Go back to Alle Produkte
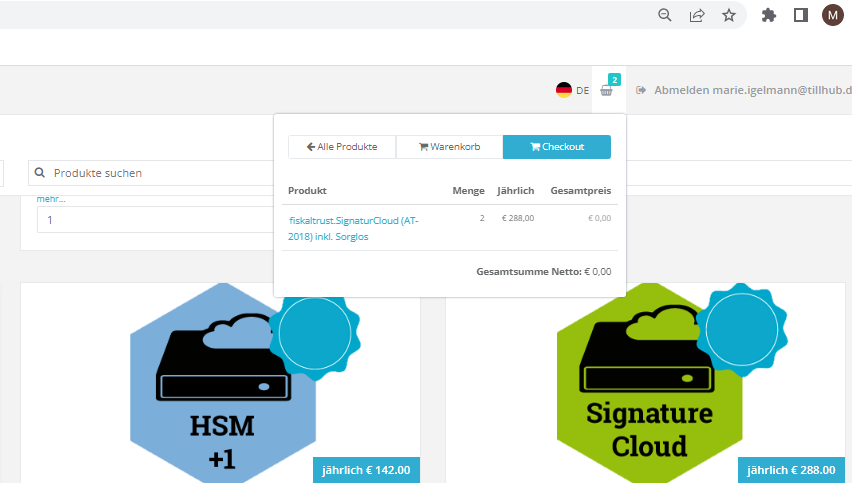This screenshot has width=852, height=483. (x=342, y=147)
